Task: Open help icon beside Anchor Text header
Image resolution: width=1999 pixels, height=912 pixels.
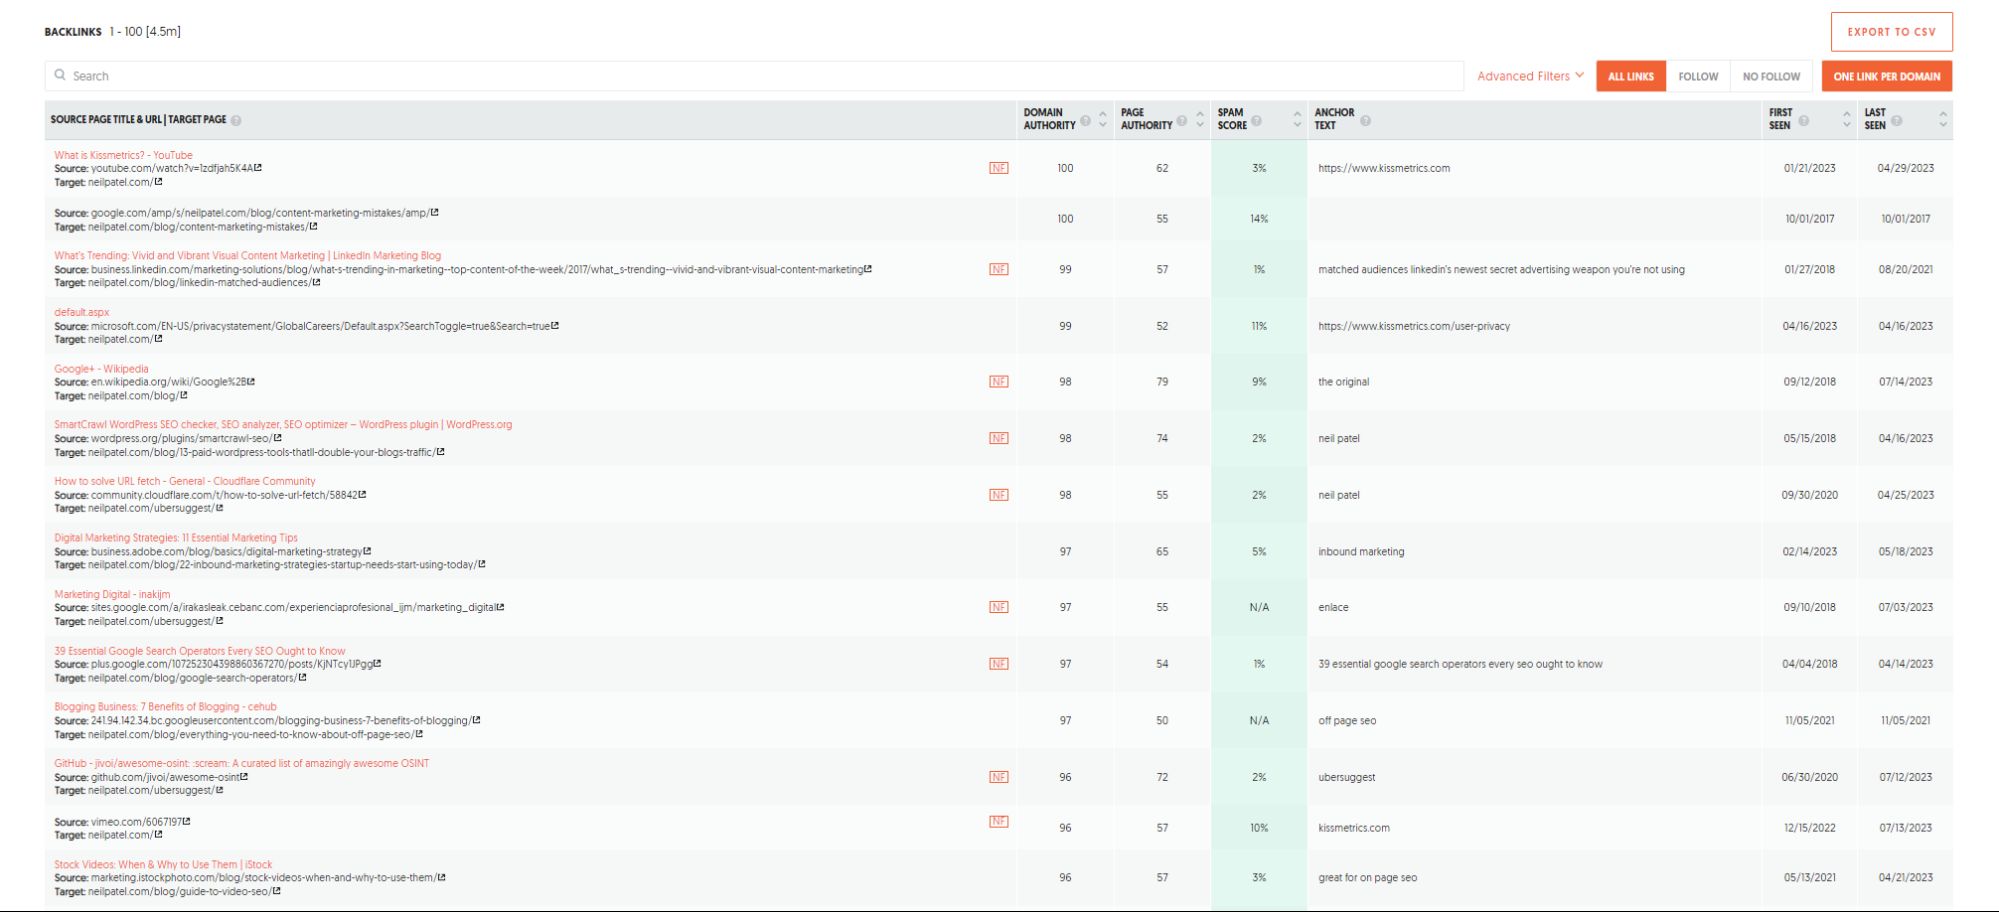Action: [1365, 121]
